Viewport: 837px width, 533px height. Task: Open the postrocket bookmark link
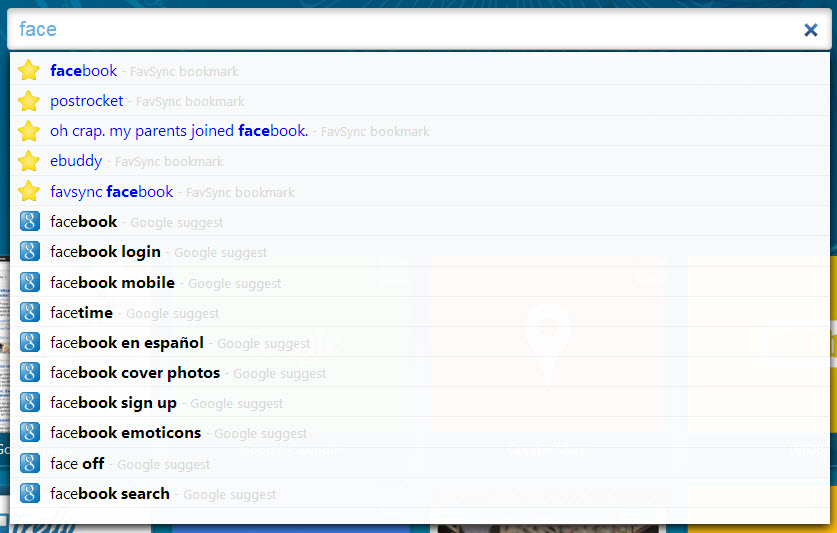(87, 101)
